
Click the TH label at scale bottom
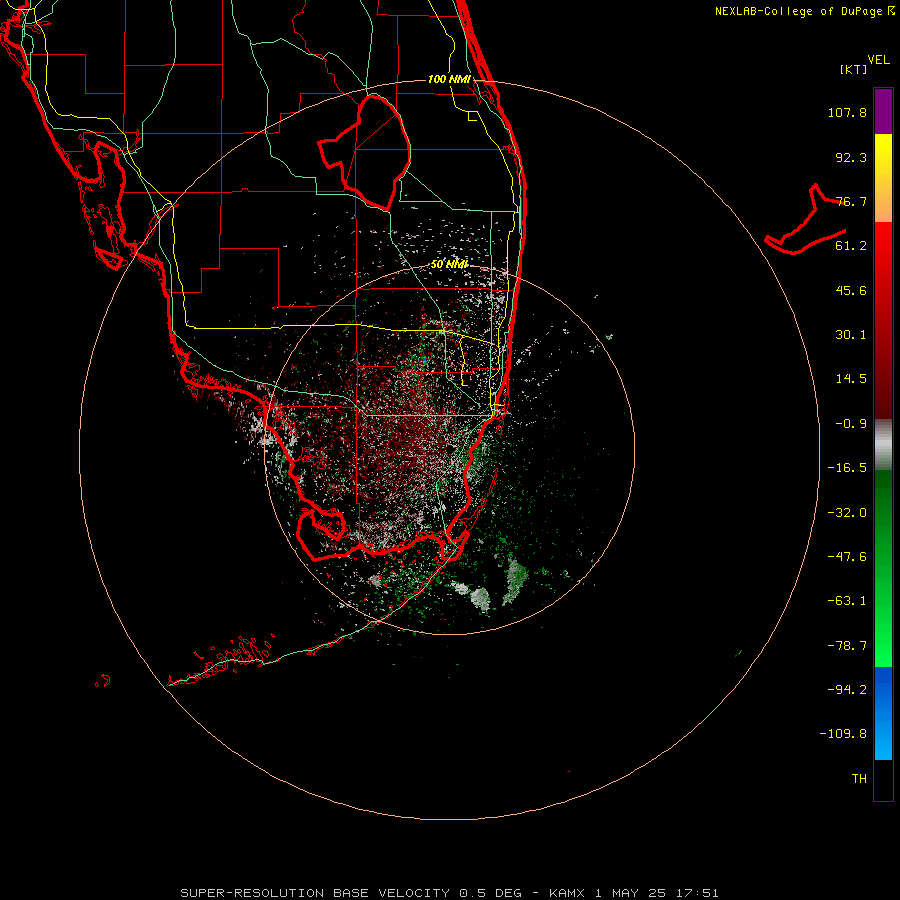point(859,779)
